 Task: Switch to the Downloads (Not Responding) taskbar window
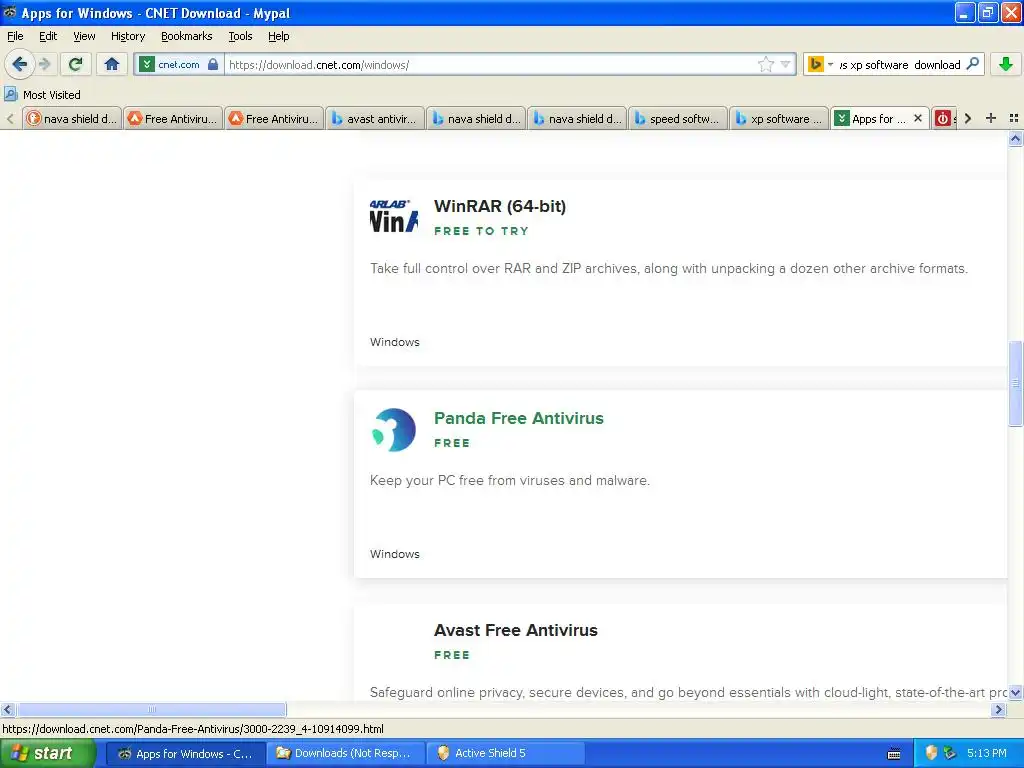346,754
